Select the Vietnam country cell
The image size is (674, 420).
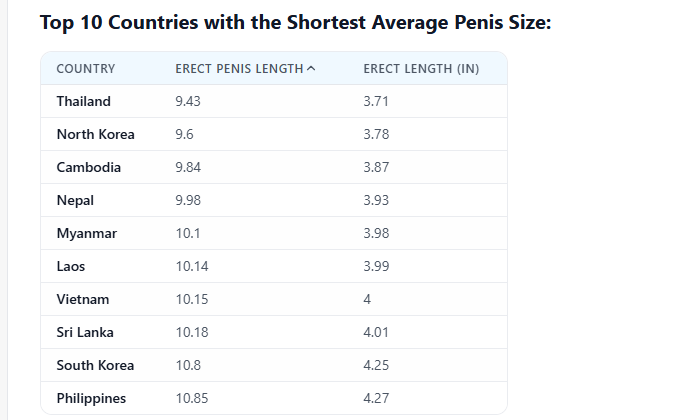point(83,299)
